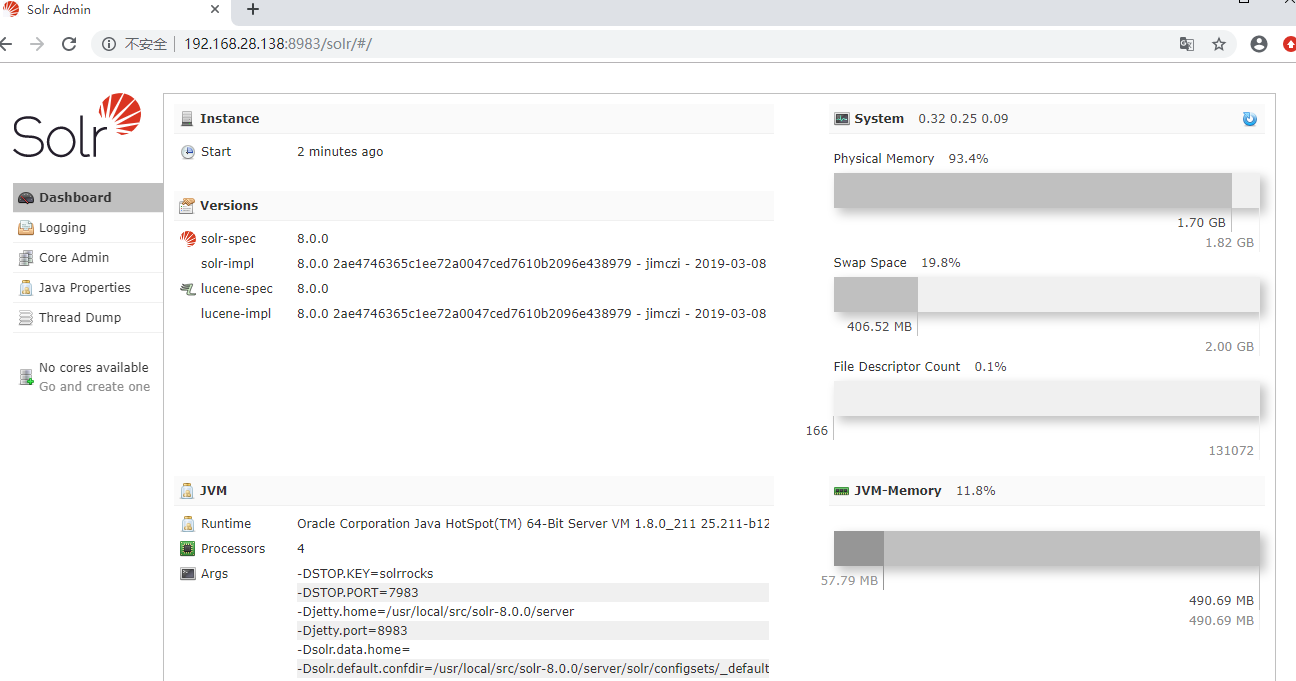The width and height of the screenshot is (1296, 681).
Task: Bookmark the page using the star icon
Action: tap(1219, 44)
